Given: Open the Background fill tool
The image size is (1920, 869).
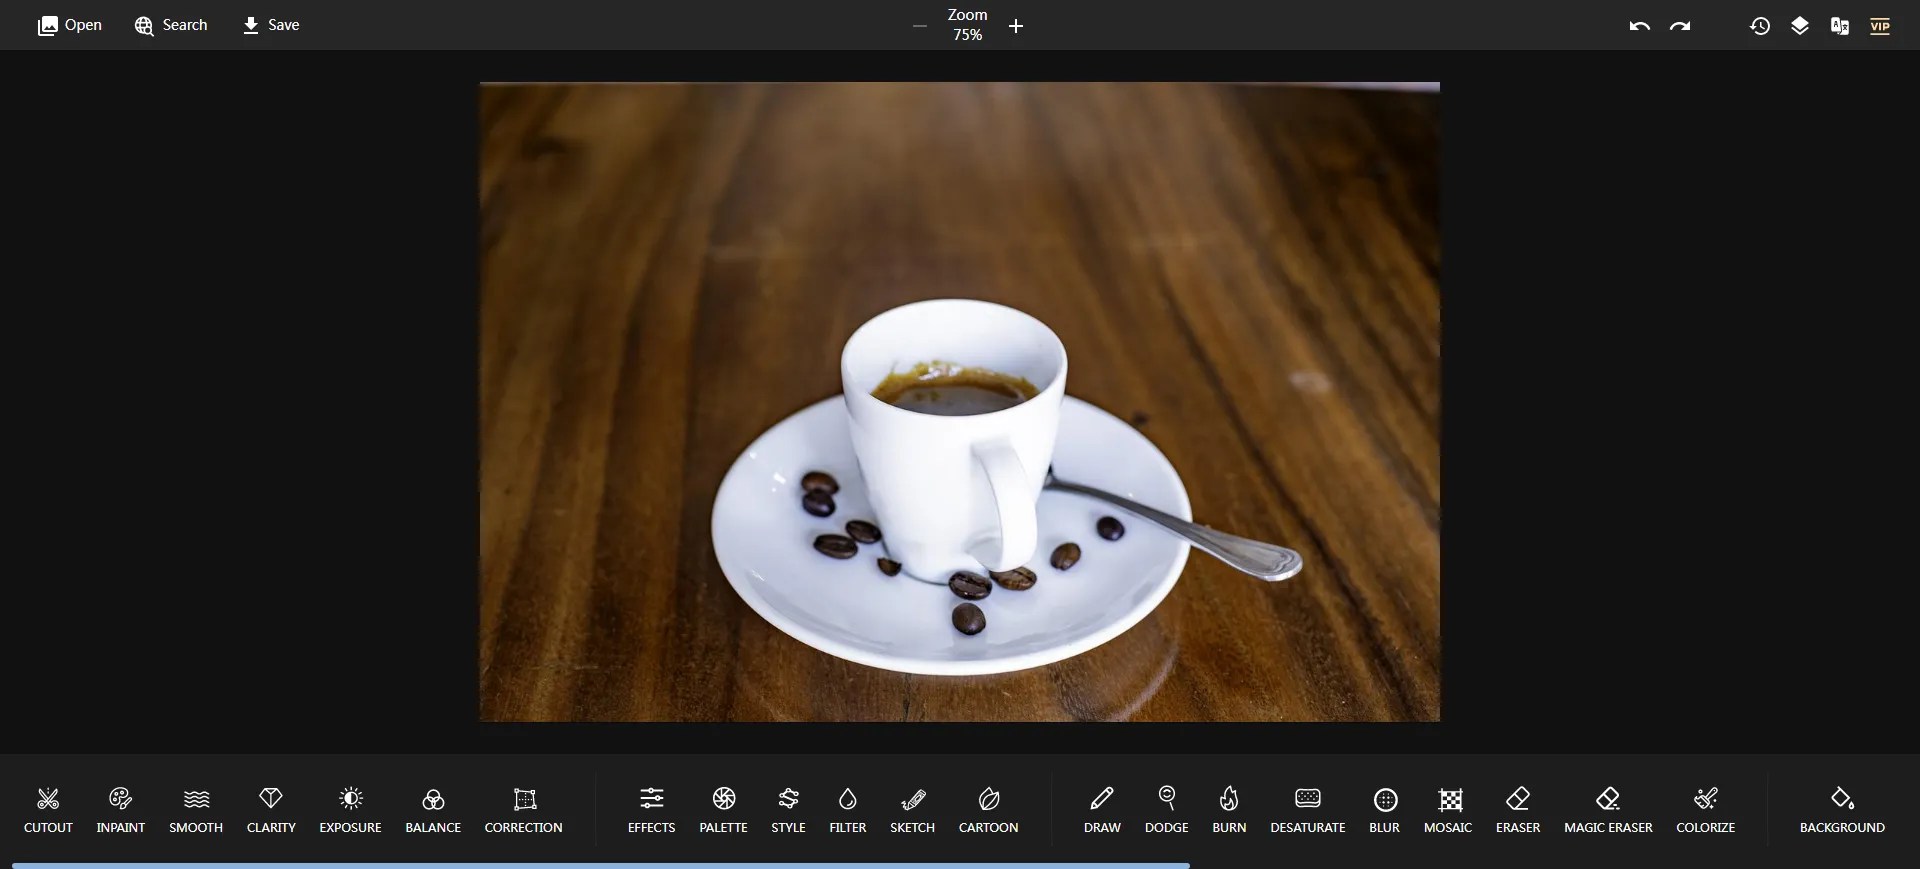Looking at the screenshot, I should click(1842, 810).
